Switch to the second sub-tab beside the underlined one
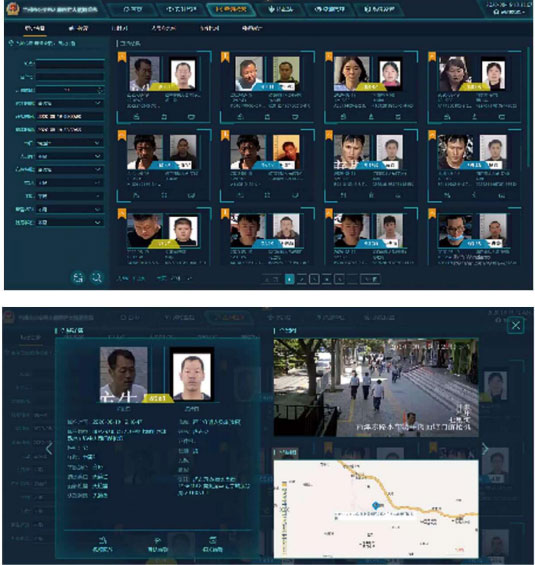535x565 pixels. pyautogui.click(x=78, y=28)
